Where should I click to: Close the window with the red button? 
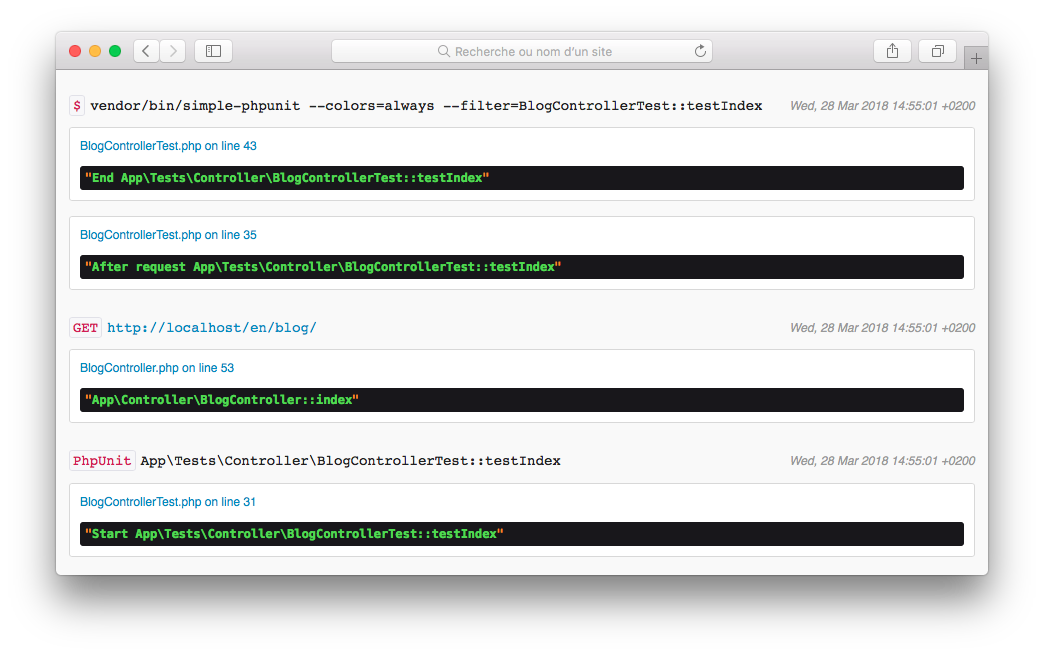pyautogui.click(x=75, y=51)
